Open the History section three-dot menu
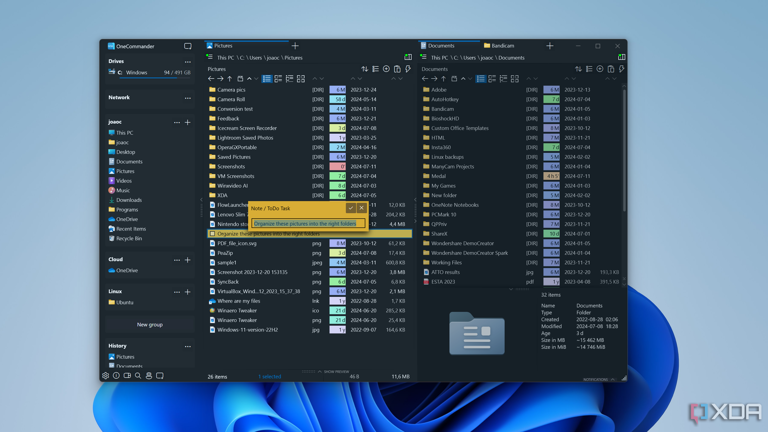 [187, 346]
